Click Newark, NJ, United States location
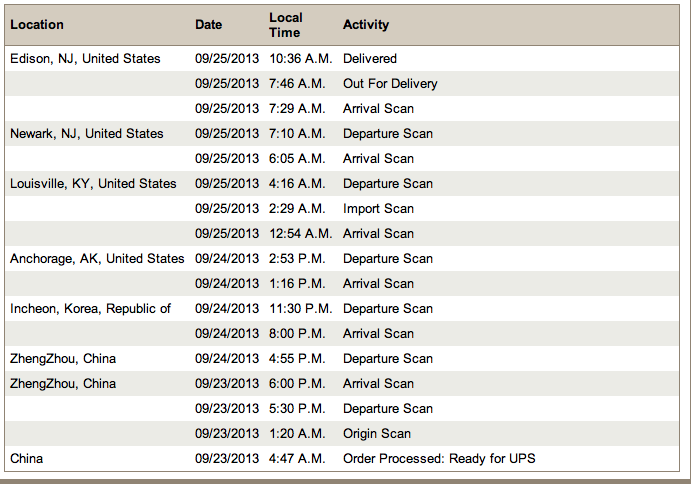This screenshot has width=698, height=489. tap(87, 134)
